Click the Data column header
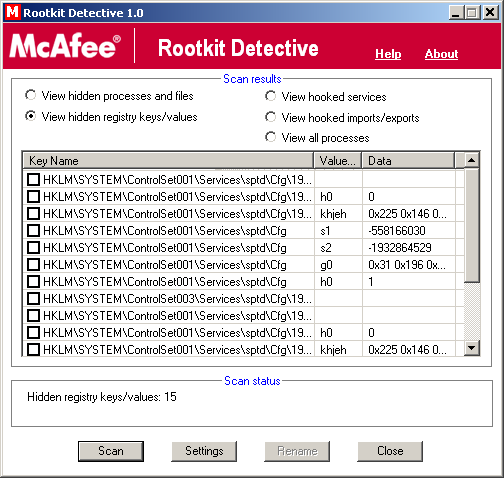Image resolution: width=504 pixels, height=478 pixels. (408, 161)
